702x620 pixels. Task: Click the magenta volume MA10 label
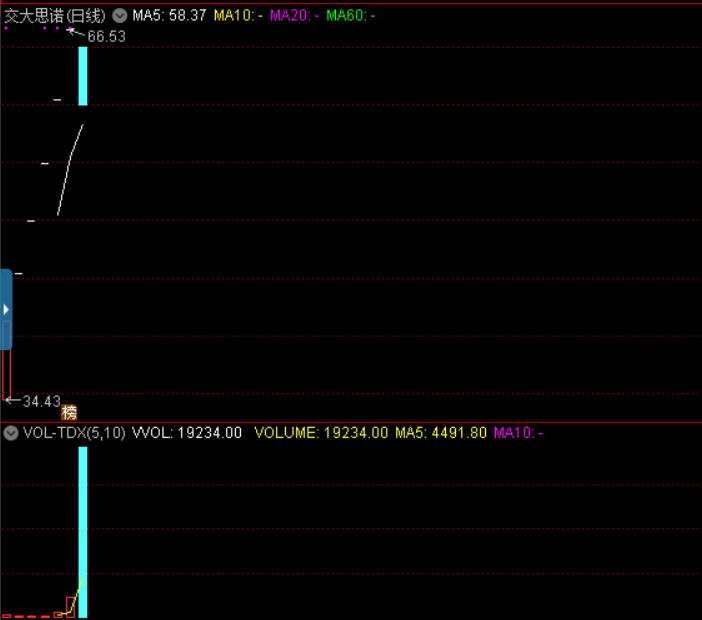point(518,433)
